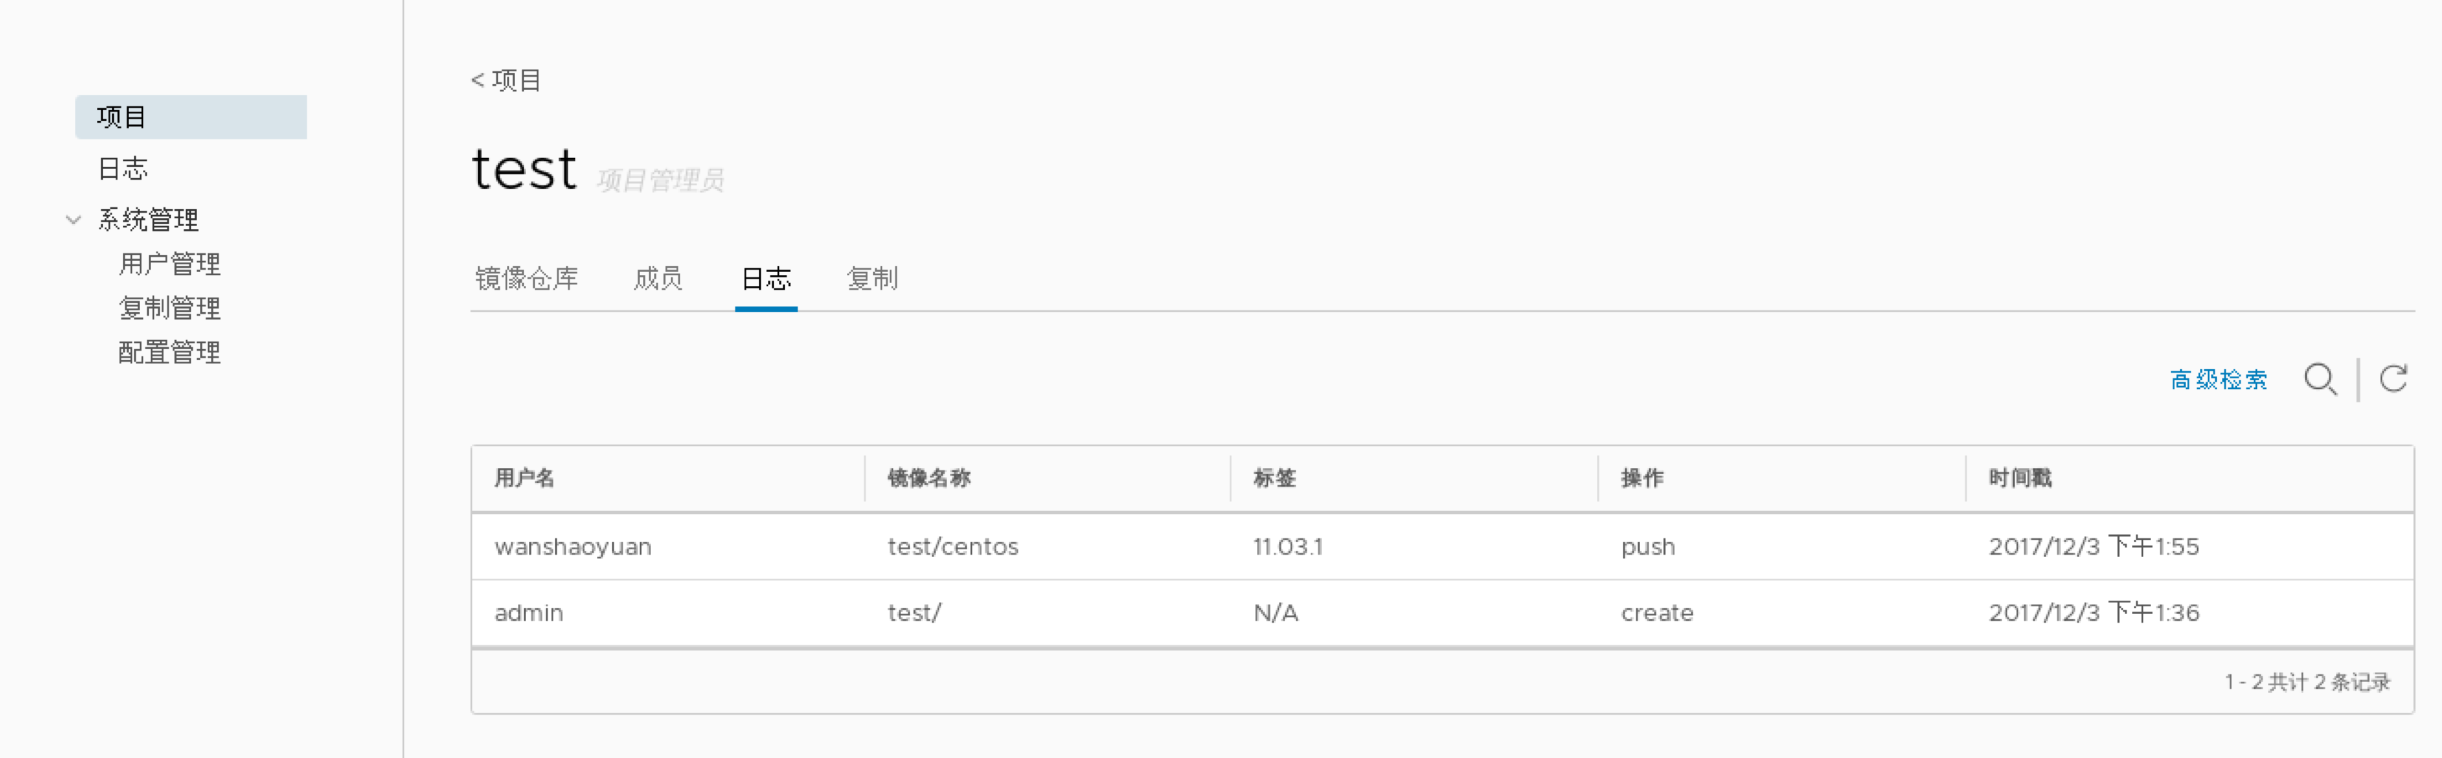
Task: Click the 操作 column header
Action: click(1642, 478)
